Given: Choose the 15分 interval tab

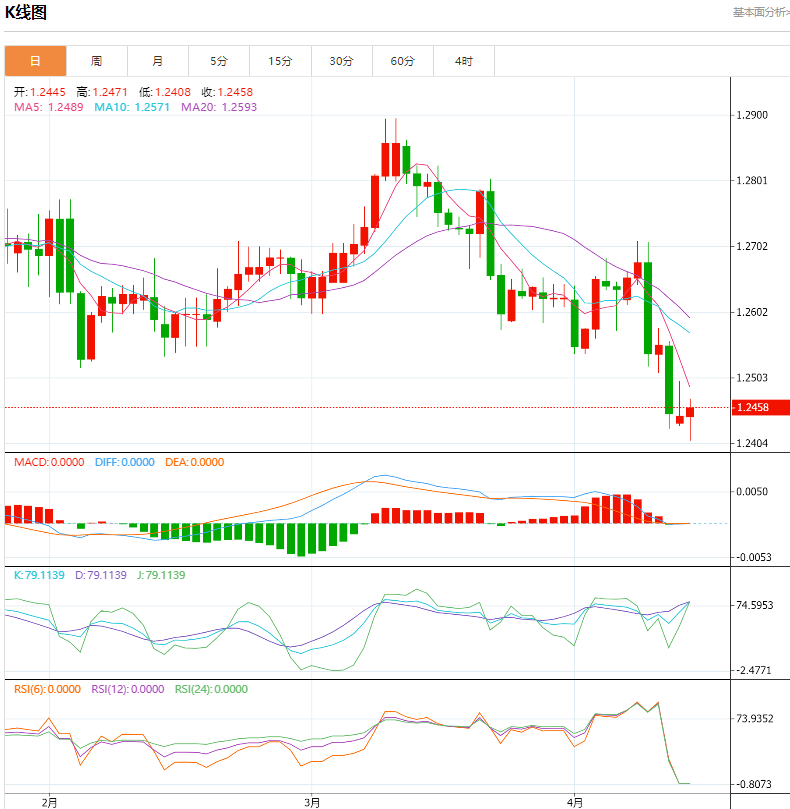Looking at the screenshot, I should [x=280, y=61].
